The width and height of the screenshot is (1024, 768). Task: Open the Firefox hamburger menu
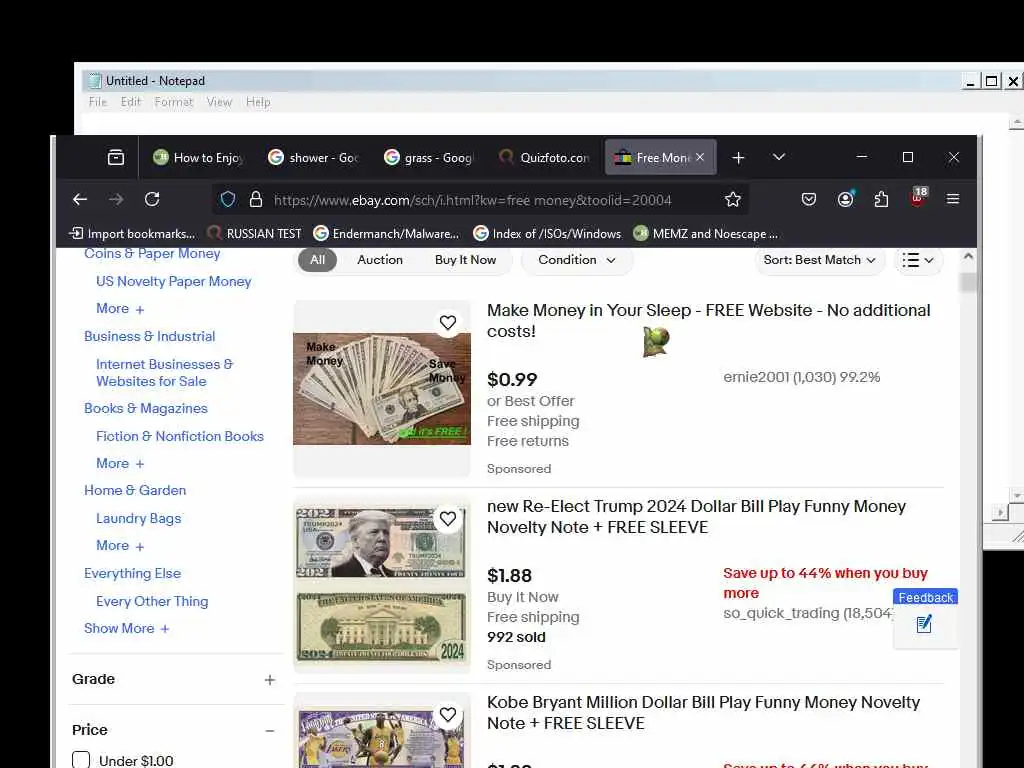(953, 199)
